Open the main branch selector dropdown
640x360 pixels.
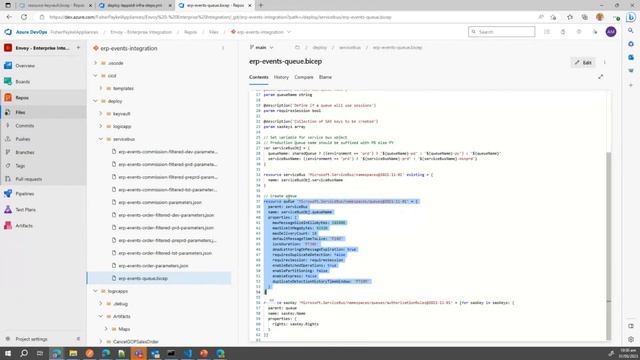[261, 47]
